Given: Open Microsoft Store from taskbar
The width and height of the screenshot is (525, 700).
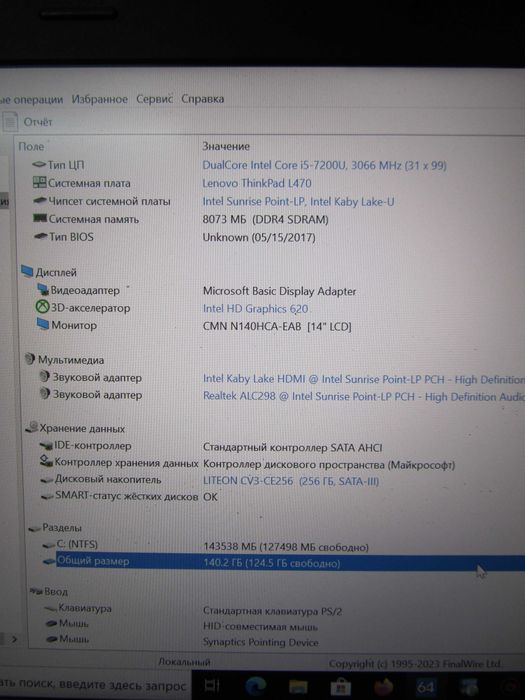Looking at the screenshot, I should click(340, 687).
